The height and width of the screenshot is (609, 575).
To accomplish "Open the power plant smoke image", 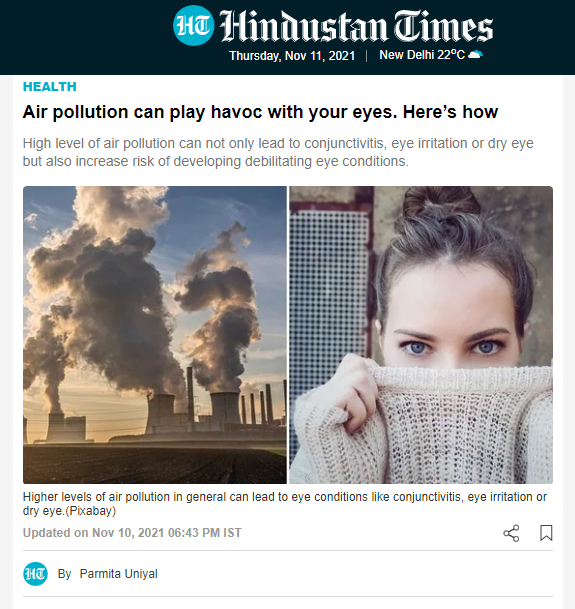I will point(155,335).
